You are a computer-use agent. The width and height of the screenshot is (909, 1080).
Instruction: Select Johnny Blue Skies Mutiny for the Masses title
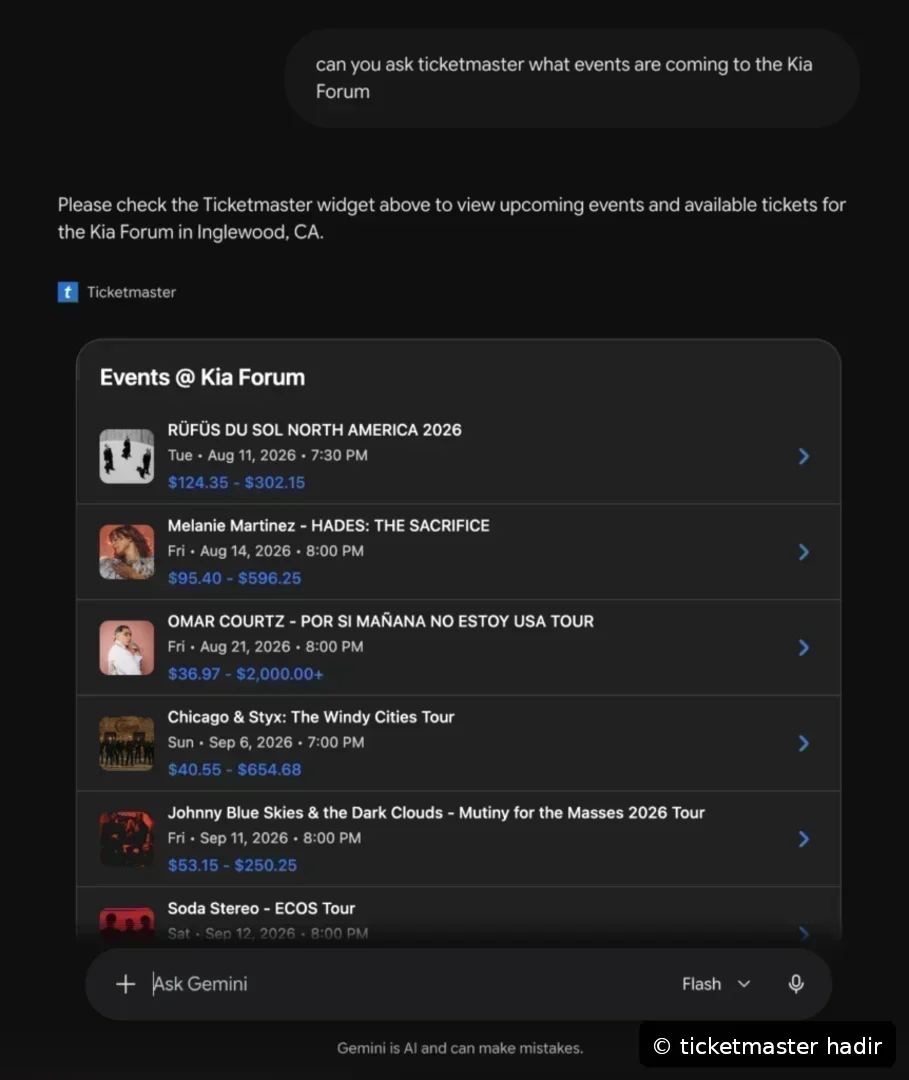point(437,813)
